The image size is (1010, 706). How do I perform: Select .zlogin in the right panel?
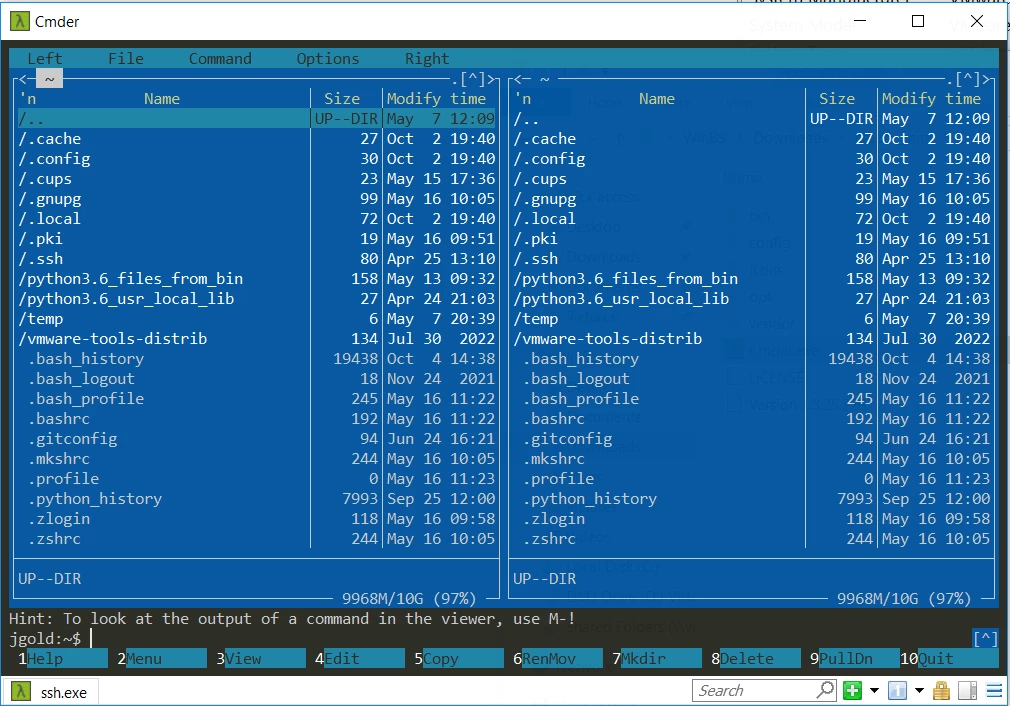[752, 519]
